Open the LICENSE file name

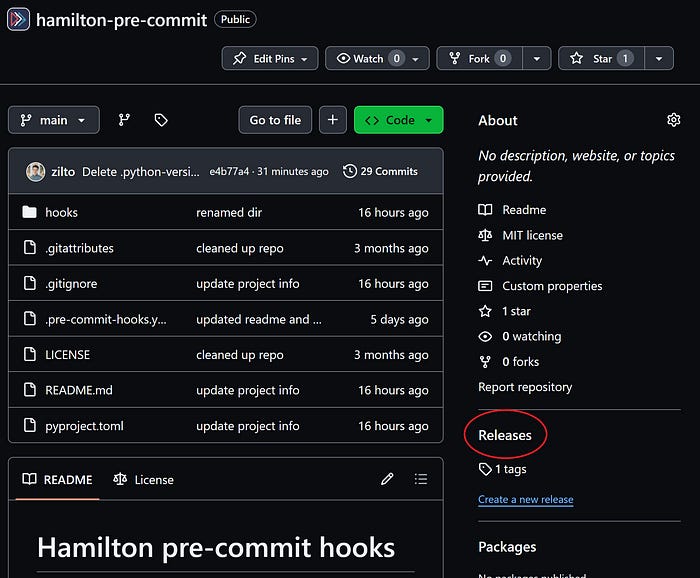click(67, 355)
